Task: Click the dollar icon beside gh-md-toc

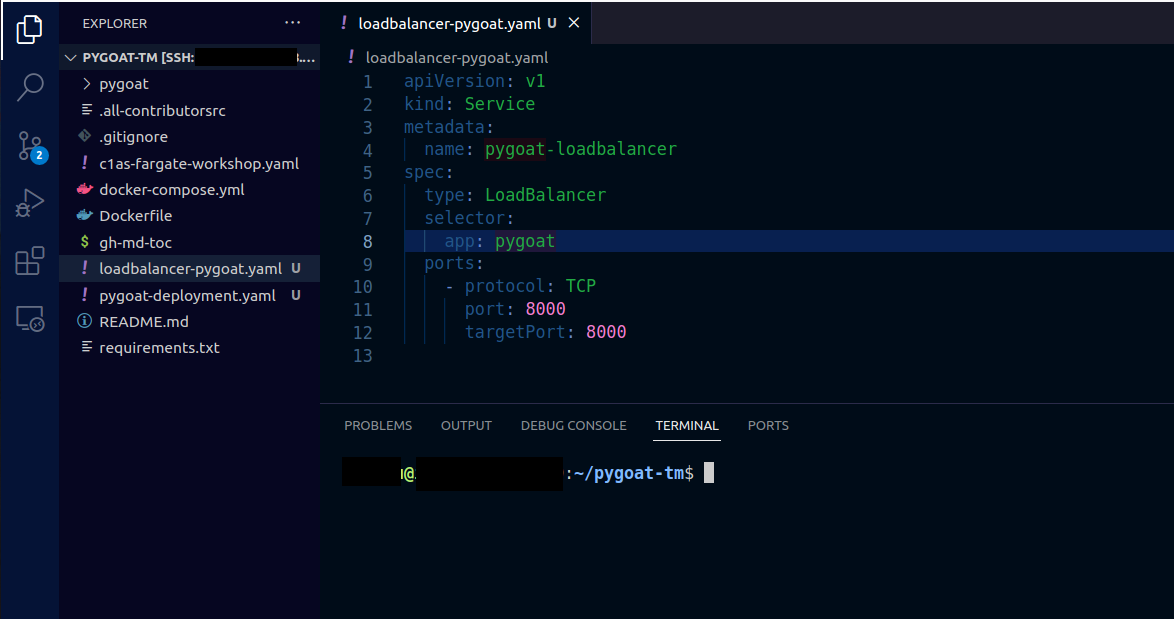Action: point(85,243)
